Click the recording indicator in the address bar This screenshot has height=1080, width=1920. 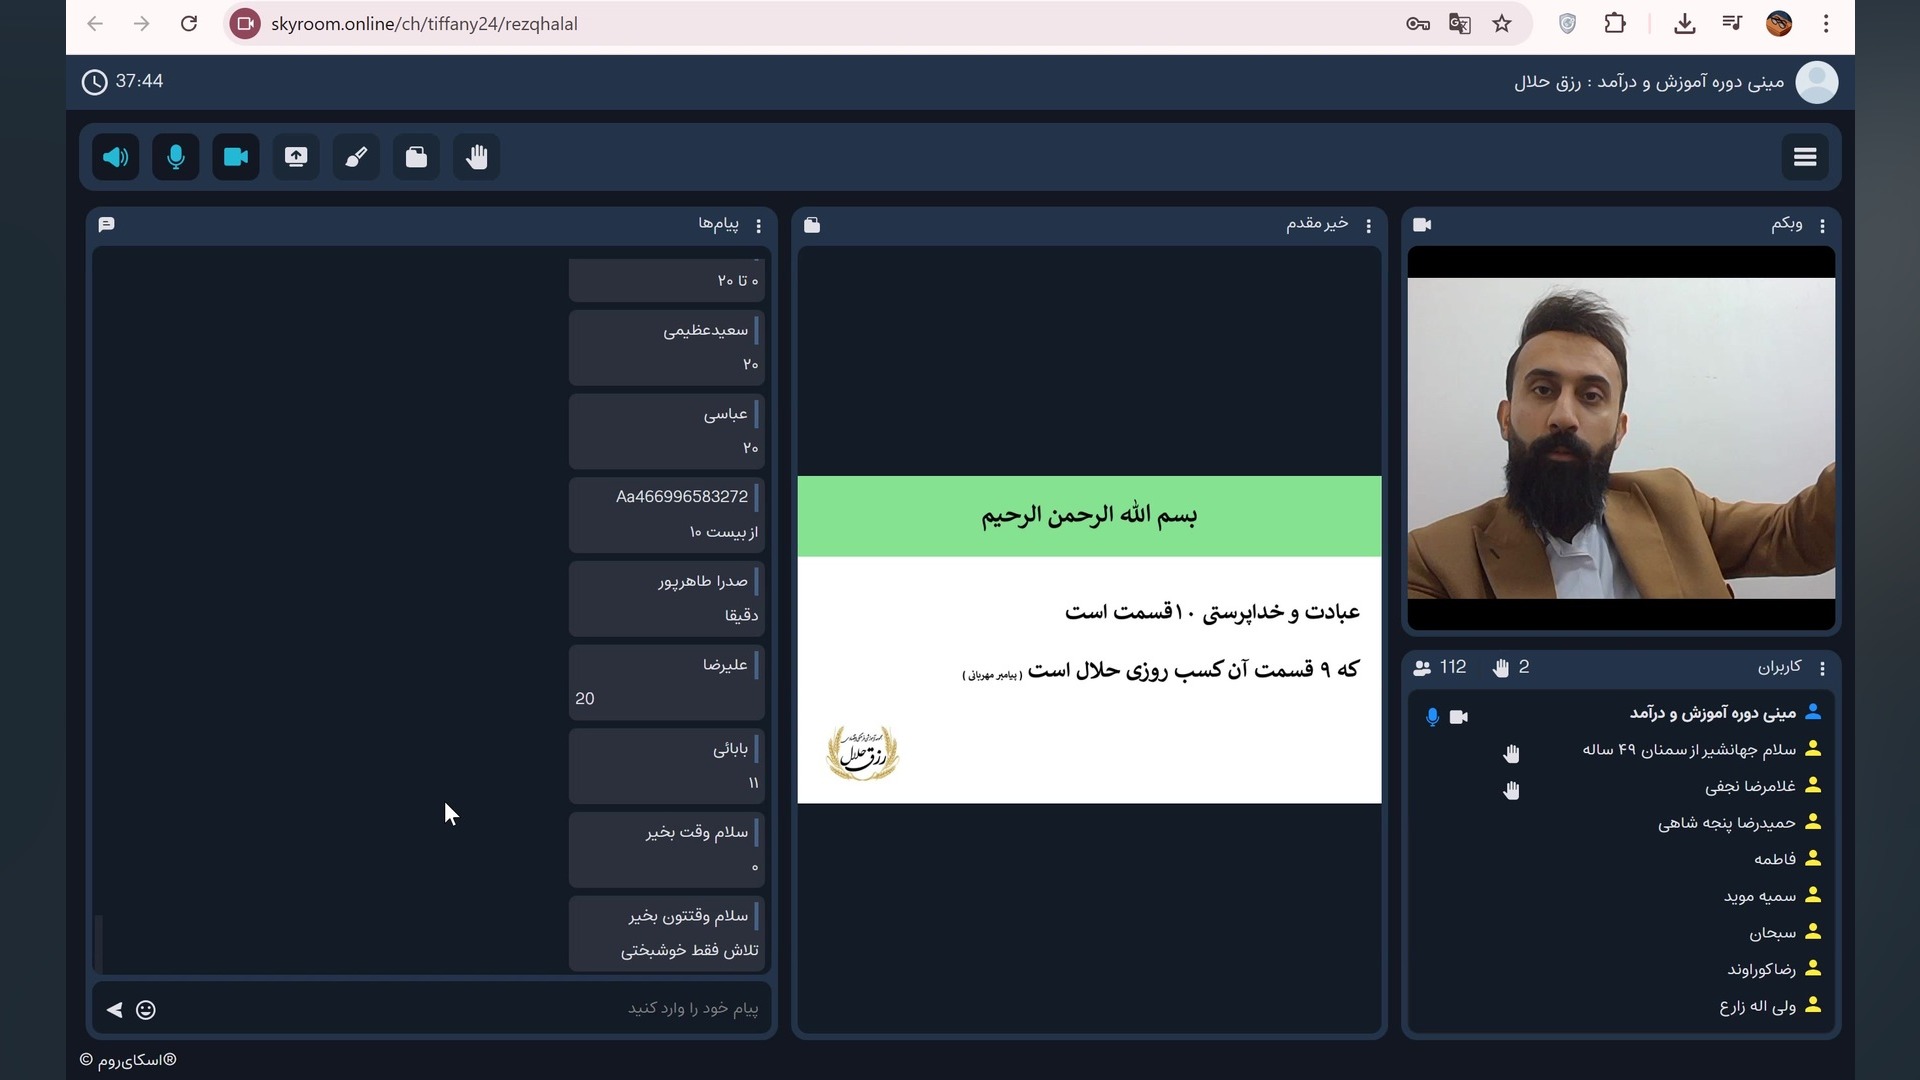click(245, 23)
